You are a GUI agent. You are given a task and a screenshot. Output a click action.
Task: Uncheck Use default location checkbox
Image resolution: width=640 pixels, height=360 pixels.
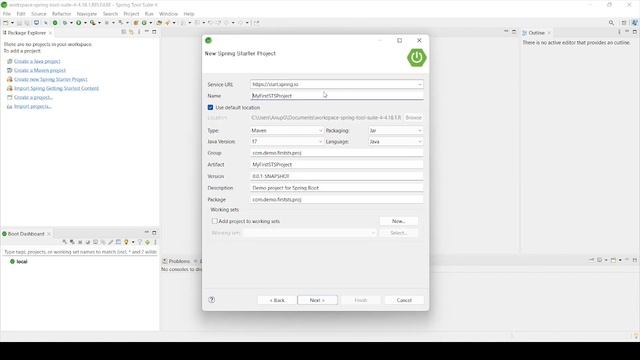[x=210, y=107]
